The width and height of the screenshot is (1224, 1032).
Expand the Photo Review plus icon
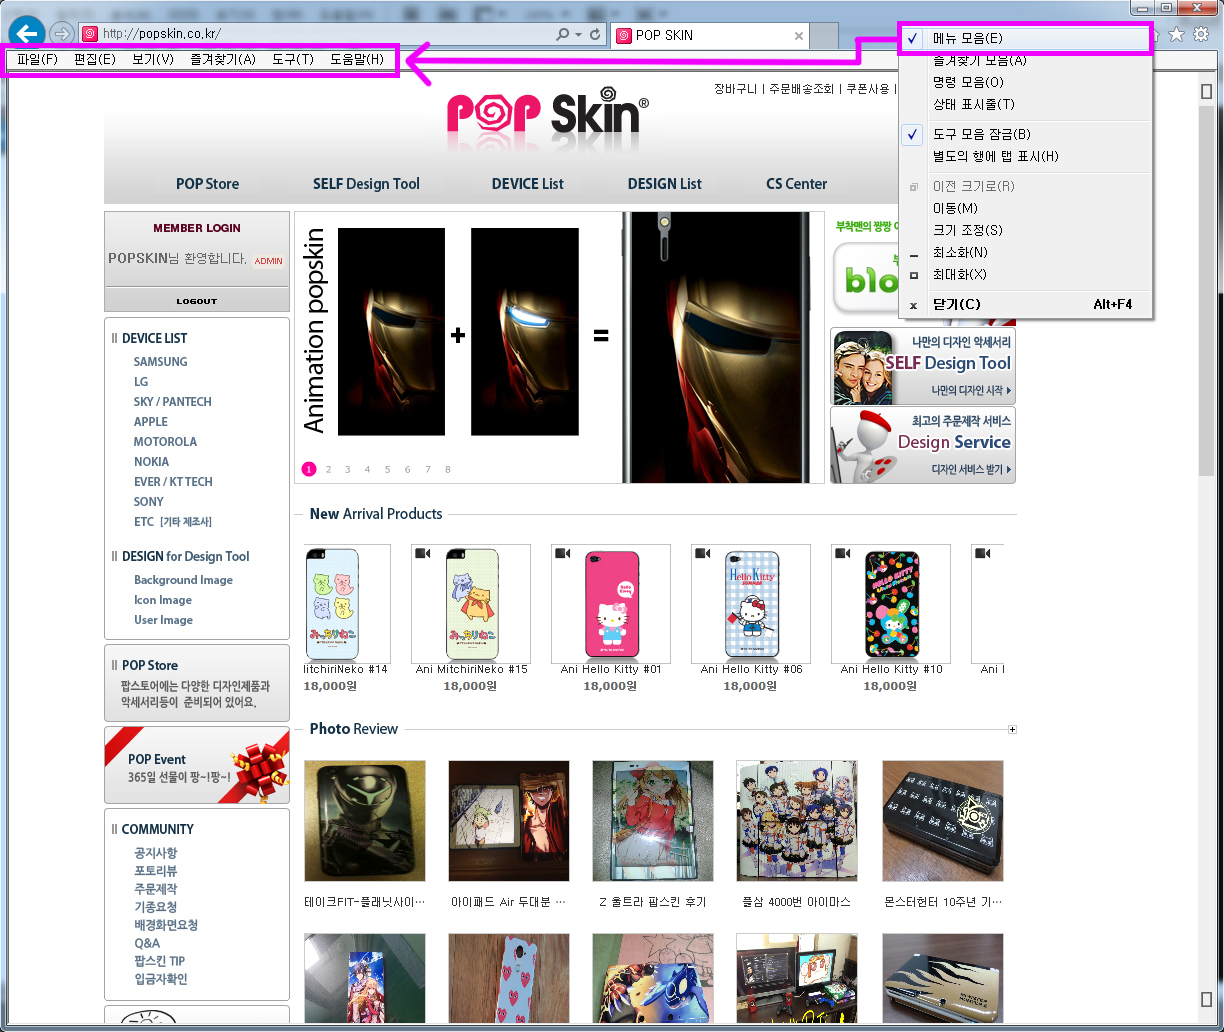[1012, 730]
